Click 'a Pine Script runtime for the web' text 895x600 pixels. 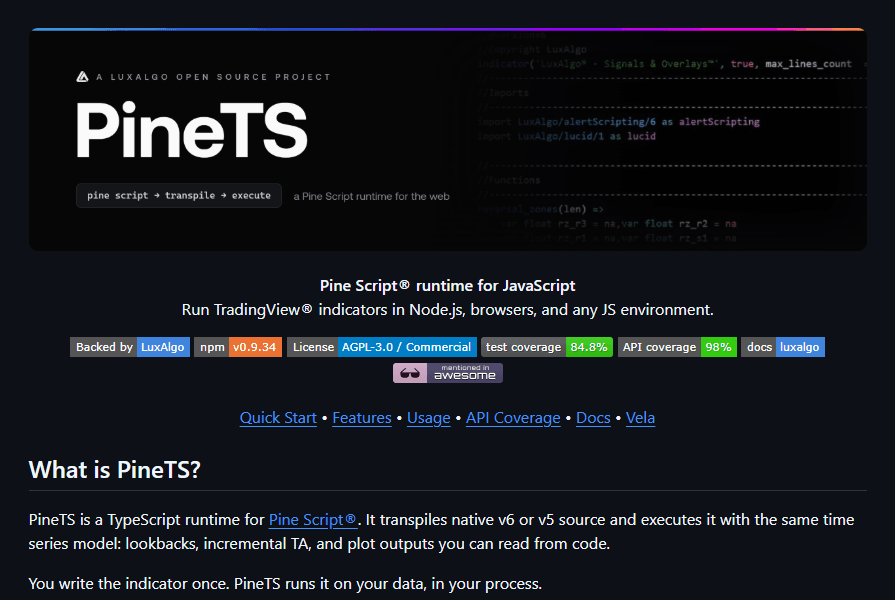point(372,196)
